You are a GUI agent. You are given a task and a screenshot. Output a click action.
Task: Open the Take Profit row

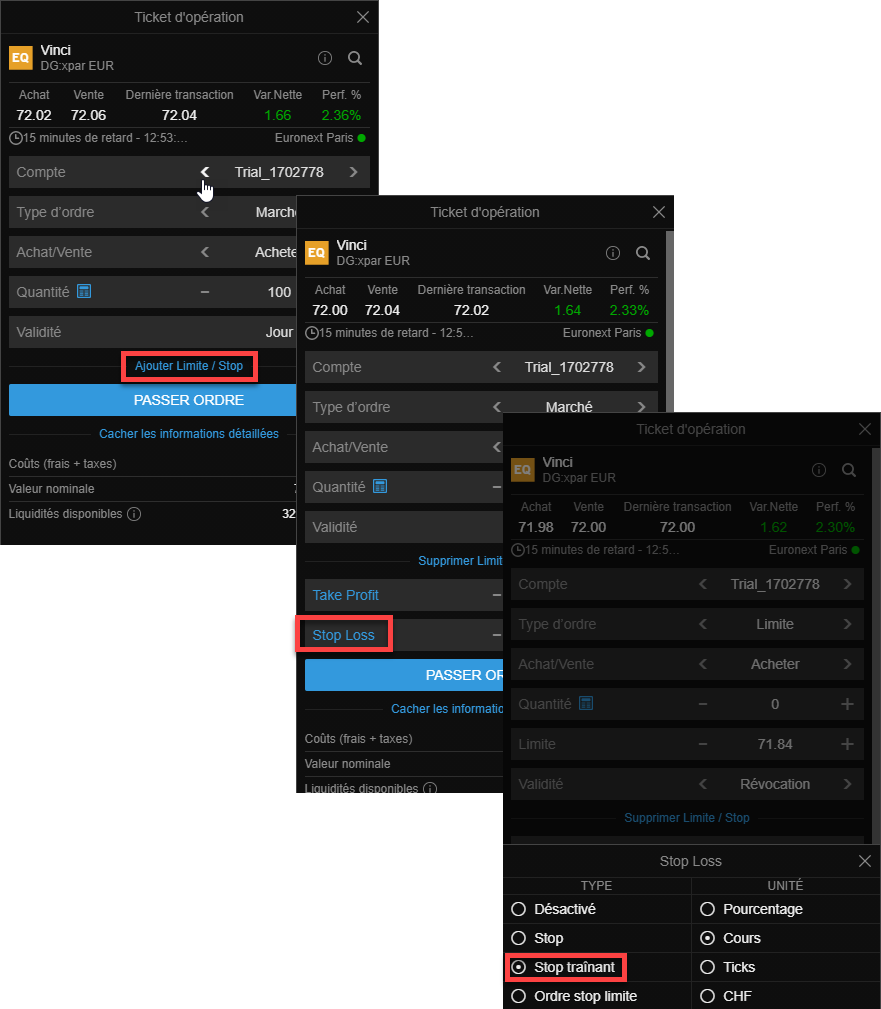[x=346, y=595]
